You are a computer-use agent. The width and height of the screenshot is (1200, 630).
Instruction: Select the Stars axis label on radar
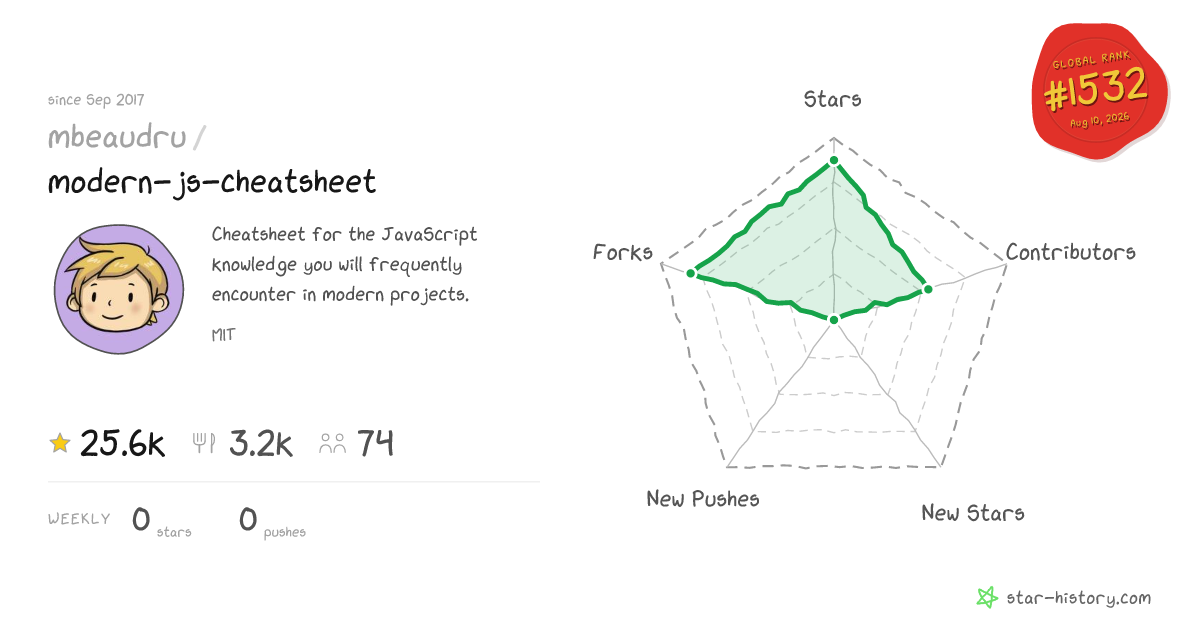coord(833,98)
